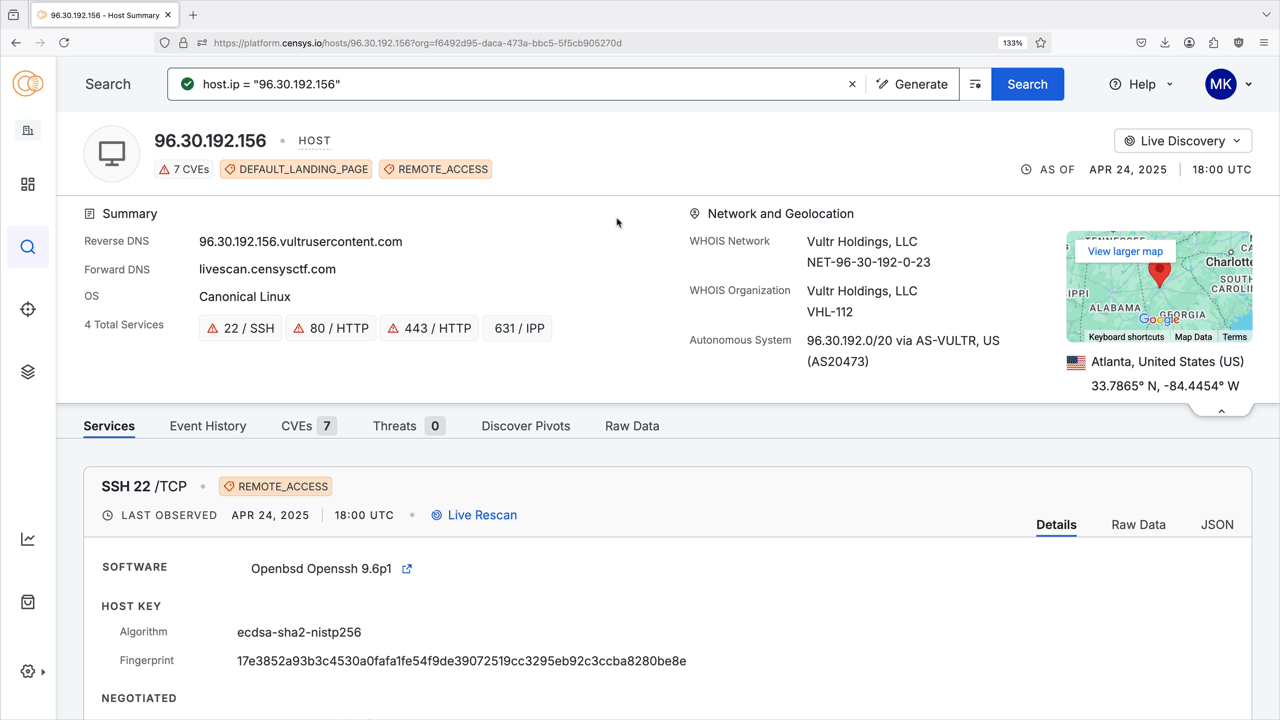Switch to the Discover Pivots tab
The height and width of the screenshot is (720, 1280).
[526, 426]
